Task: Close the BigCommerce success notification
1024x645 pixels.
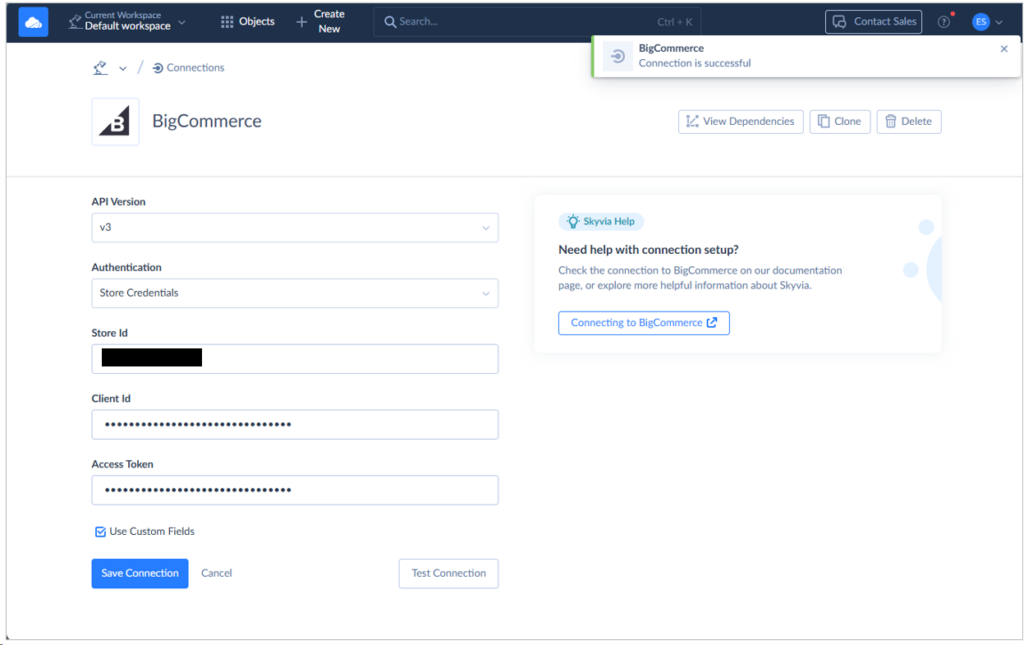Action: click(1004, 49)
